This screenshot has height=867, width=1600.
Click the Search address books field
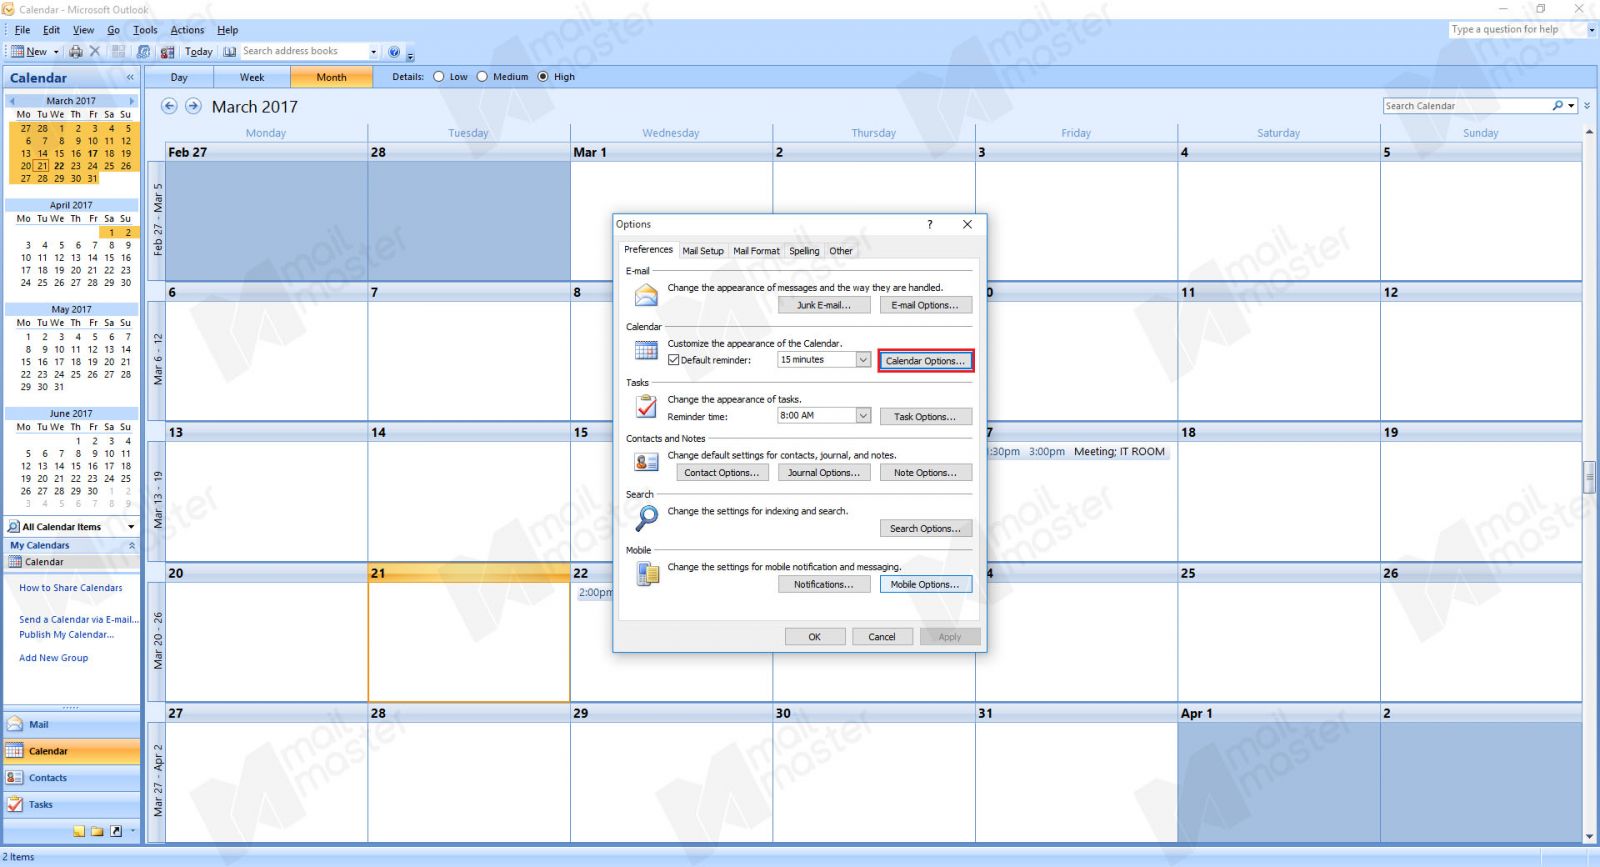point(304,51)
